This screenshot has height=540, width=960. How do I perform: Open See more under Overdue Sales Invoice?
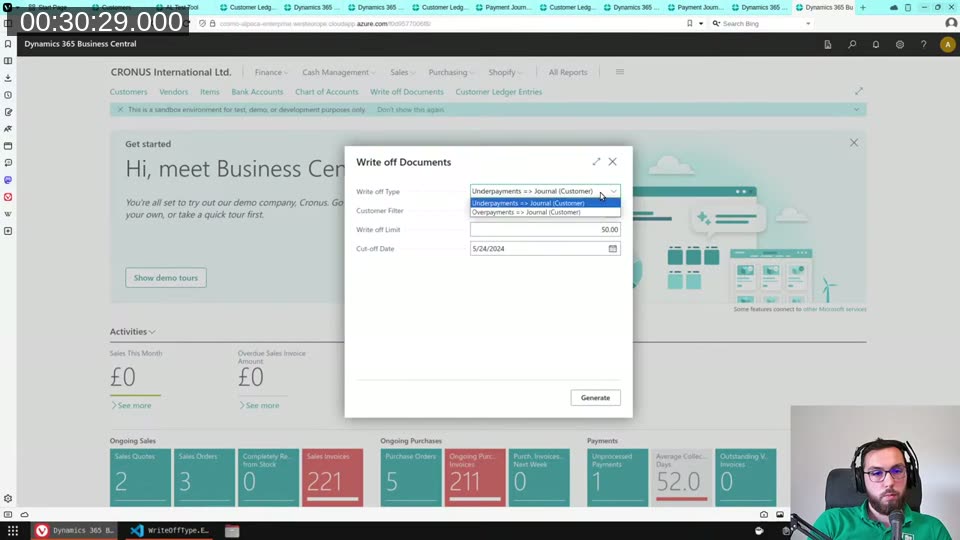[259, 405]
